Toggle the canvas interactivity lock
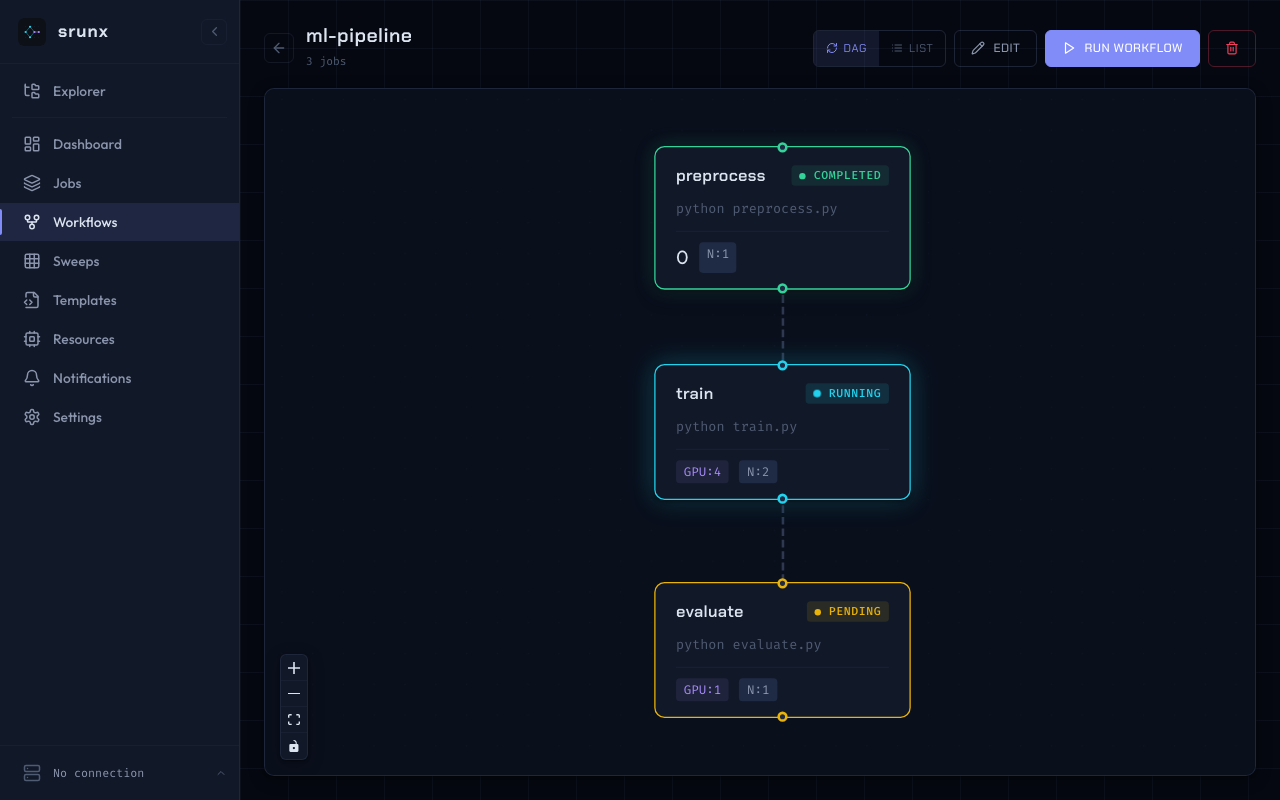The width and height of the screenshot is (1280, 800). (294, 746)
